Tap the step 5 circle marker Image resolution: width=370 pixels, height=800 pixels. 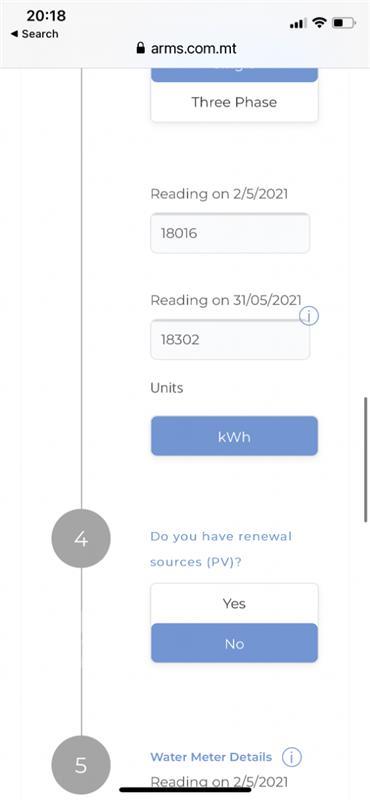point(81,765)
